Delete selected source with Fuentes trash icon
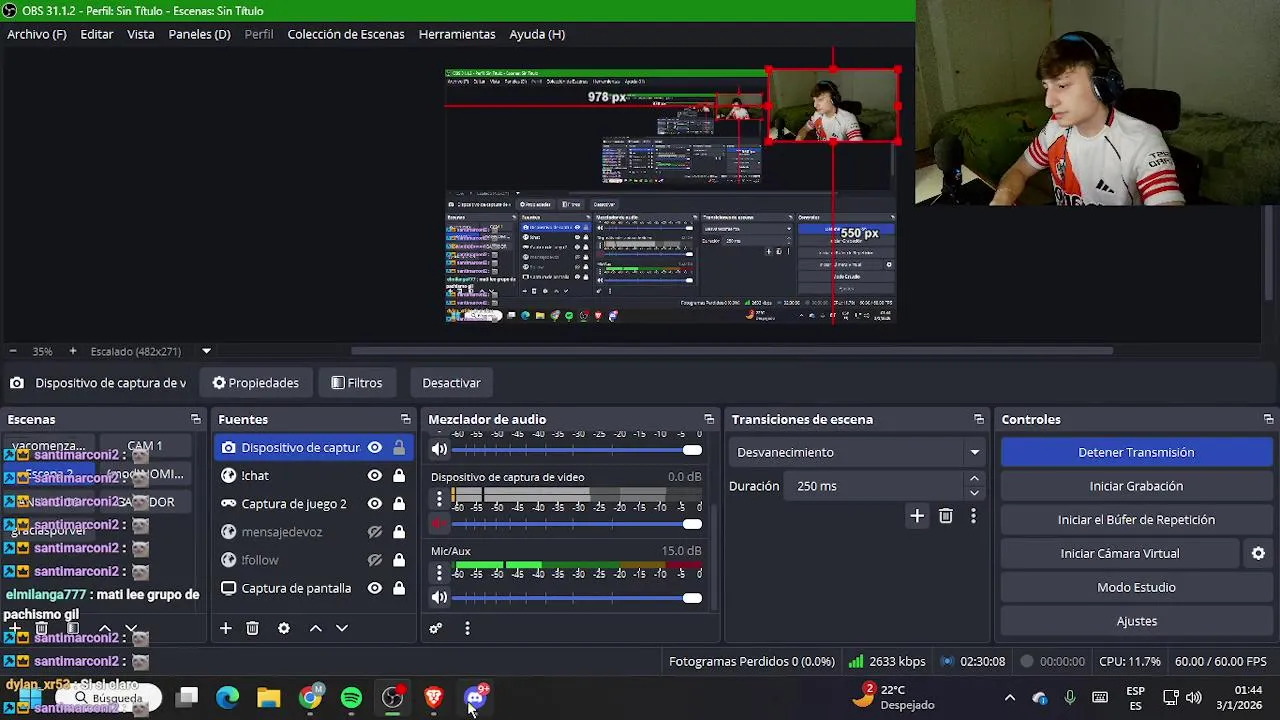Viewport: 1280px width, 720px height. [x=252, y=628]
